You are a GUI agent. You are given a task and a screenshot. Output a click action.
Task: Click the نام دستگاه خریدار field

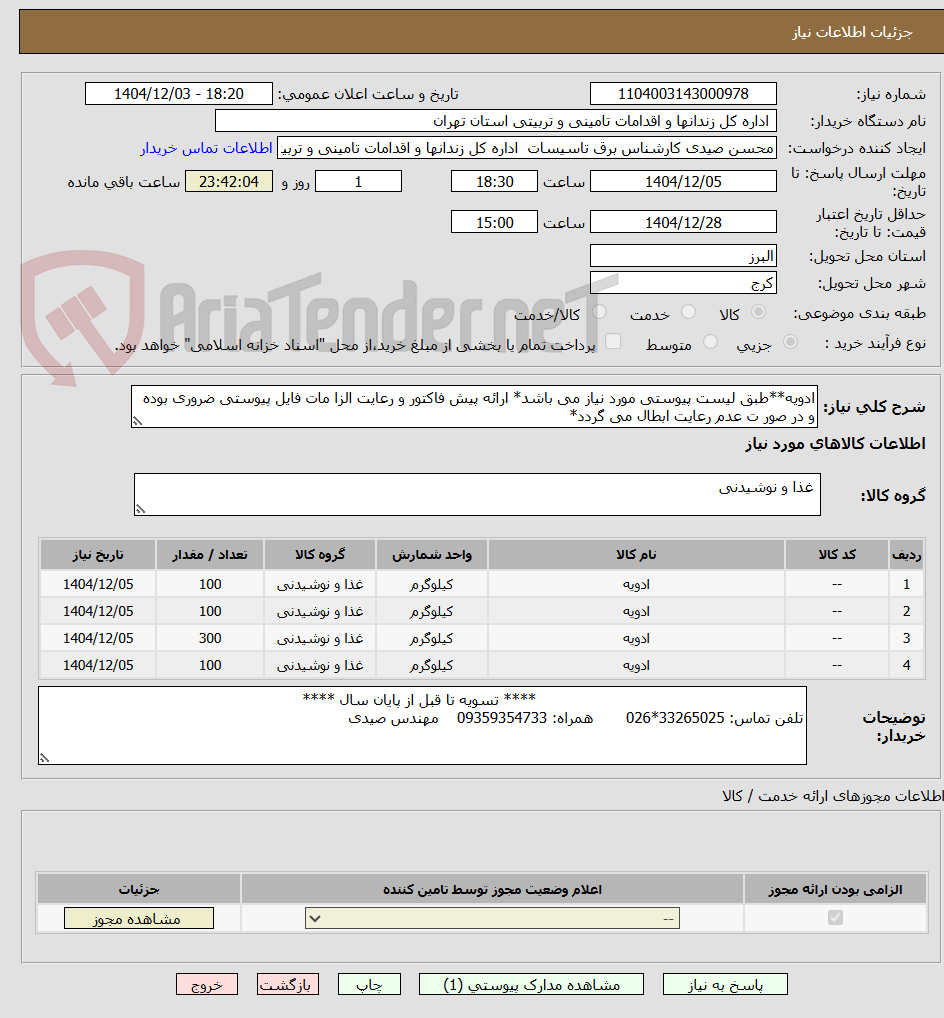(x=495, y=121)
